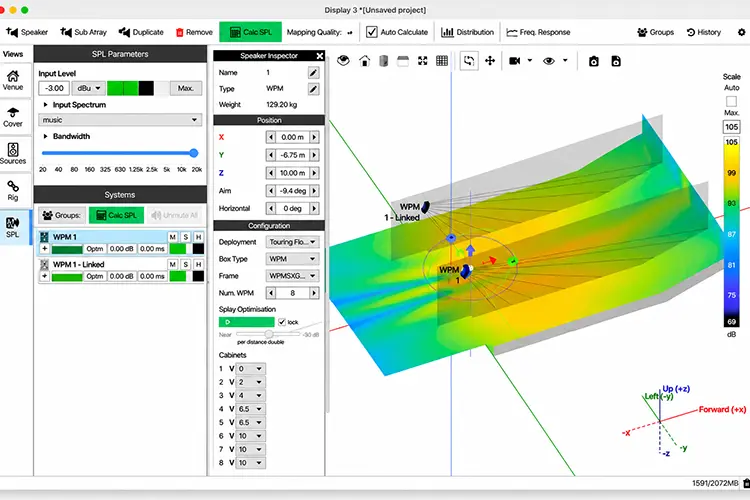Switch to the SPL view
Image resolution: width=750 pixels, height=500 pixels.
coord(13,227)
